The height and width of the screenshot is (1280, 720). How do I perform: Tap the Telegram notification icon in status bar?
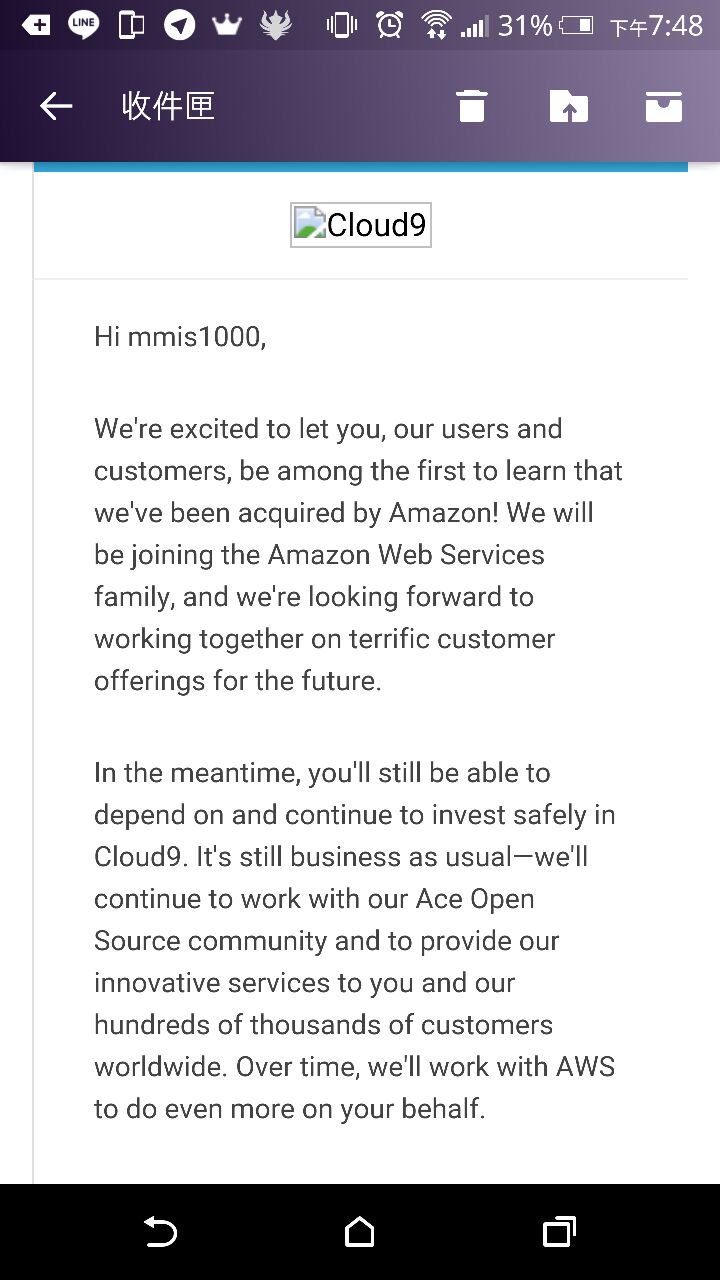pos(179,25)
